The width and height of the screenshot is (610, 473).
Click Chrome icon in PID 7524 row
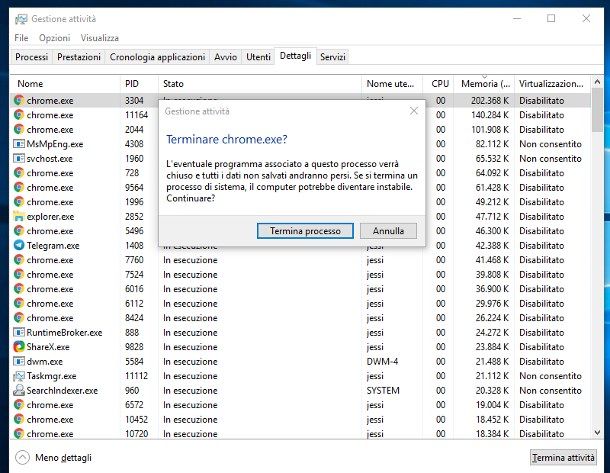19,274
